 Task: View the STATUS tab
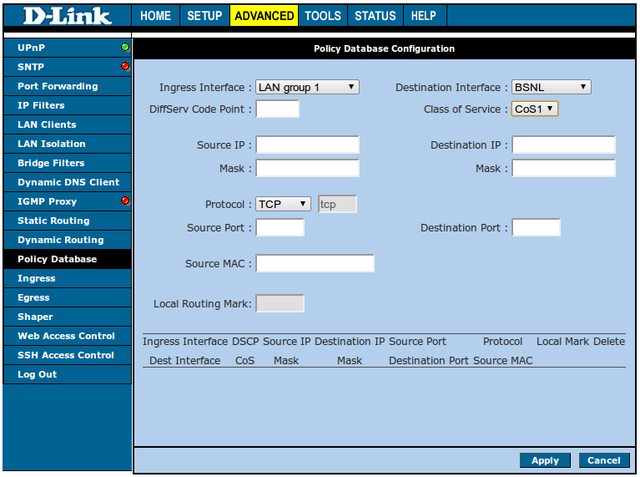(x=375, y=16)
